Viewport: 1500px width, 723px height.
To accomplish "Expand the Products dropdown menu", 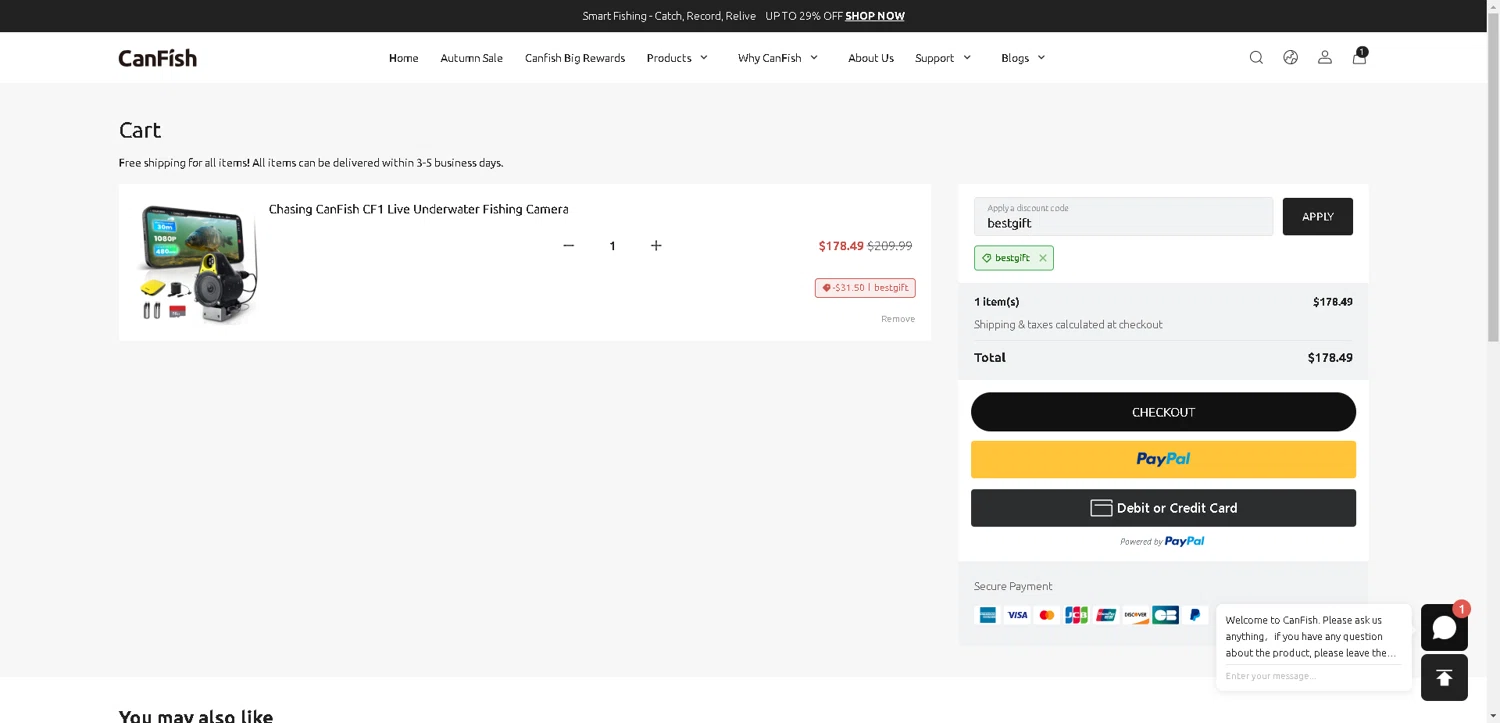I will click(x=677, y=58).
